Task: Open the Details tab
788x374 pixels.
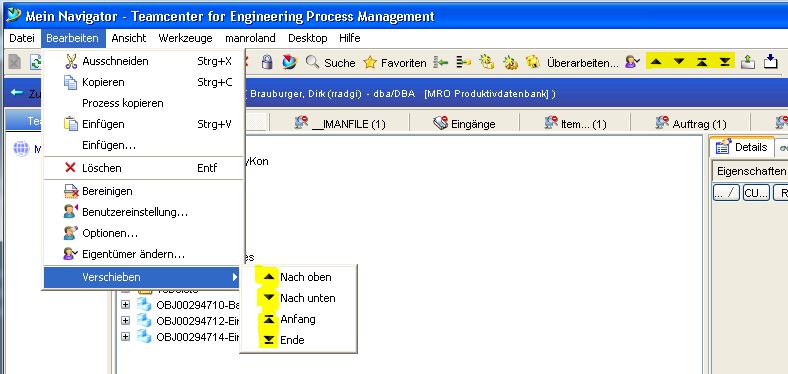Action: coord(743,147)
